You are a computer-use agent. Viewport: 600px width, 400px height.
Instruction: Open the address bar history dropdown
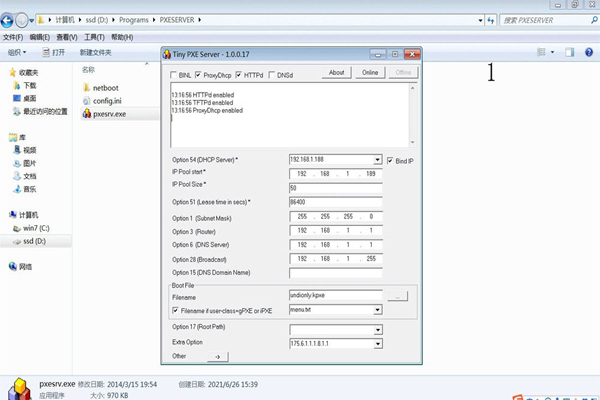(480, 20)
